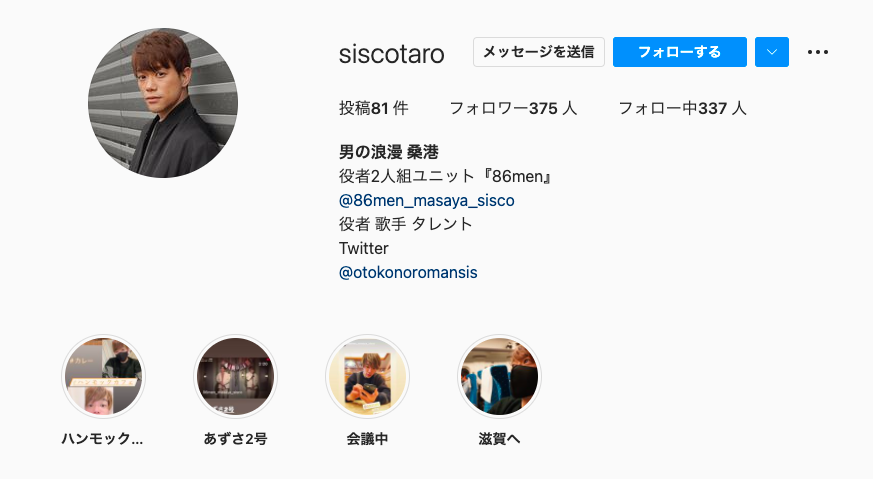View the フォロワー375人 followers list
Image resolution: width=873 pixels, height=479 pixels.
click(513, 108)
